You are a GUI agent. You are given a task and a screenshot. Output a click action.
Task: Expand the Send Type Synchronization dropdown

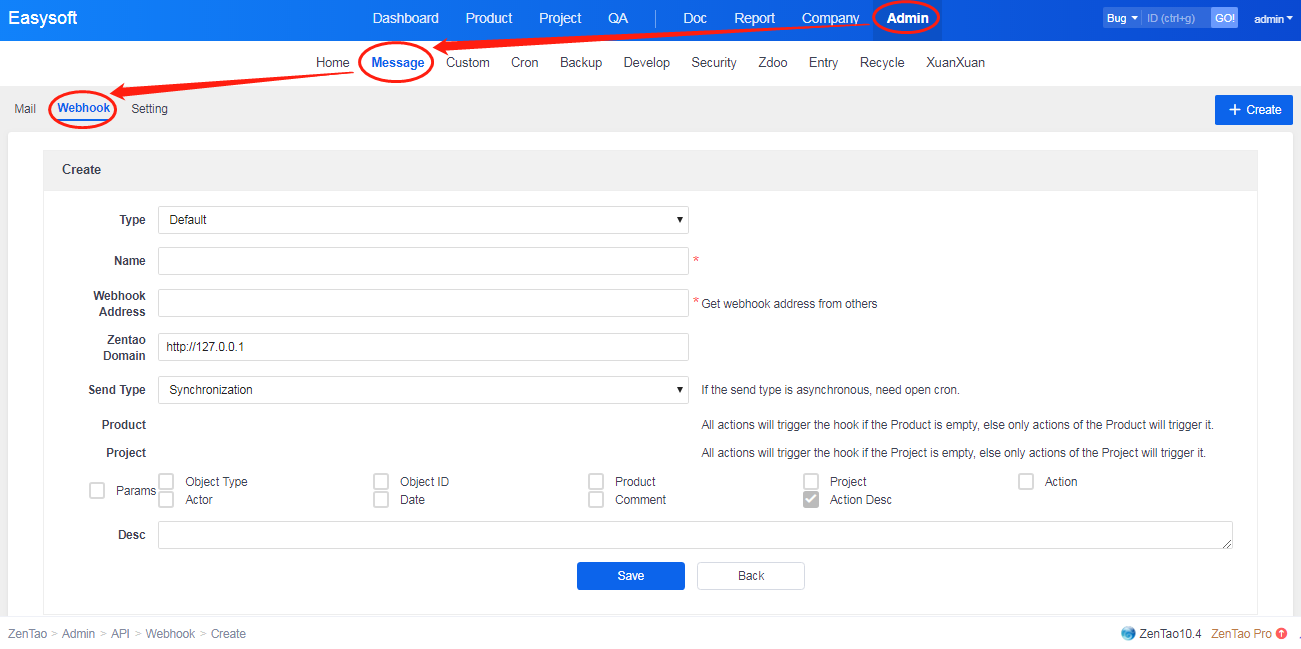(423, 390)
